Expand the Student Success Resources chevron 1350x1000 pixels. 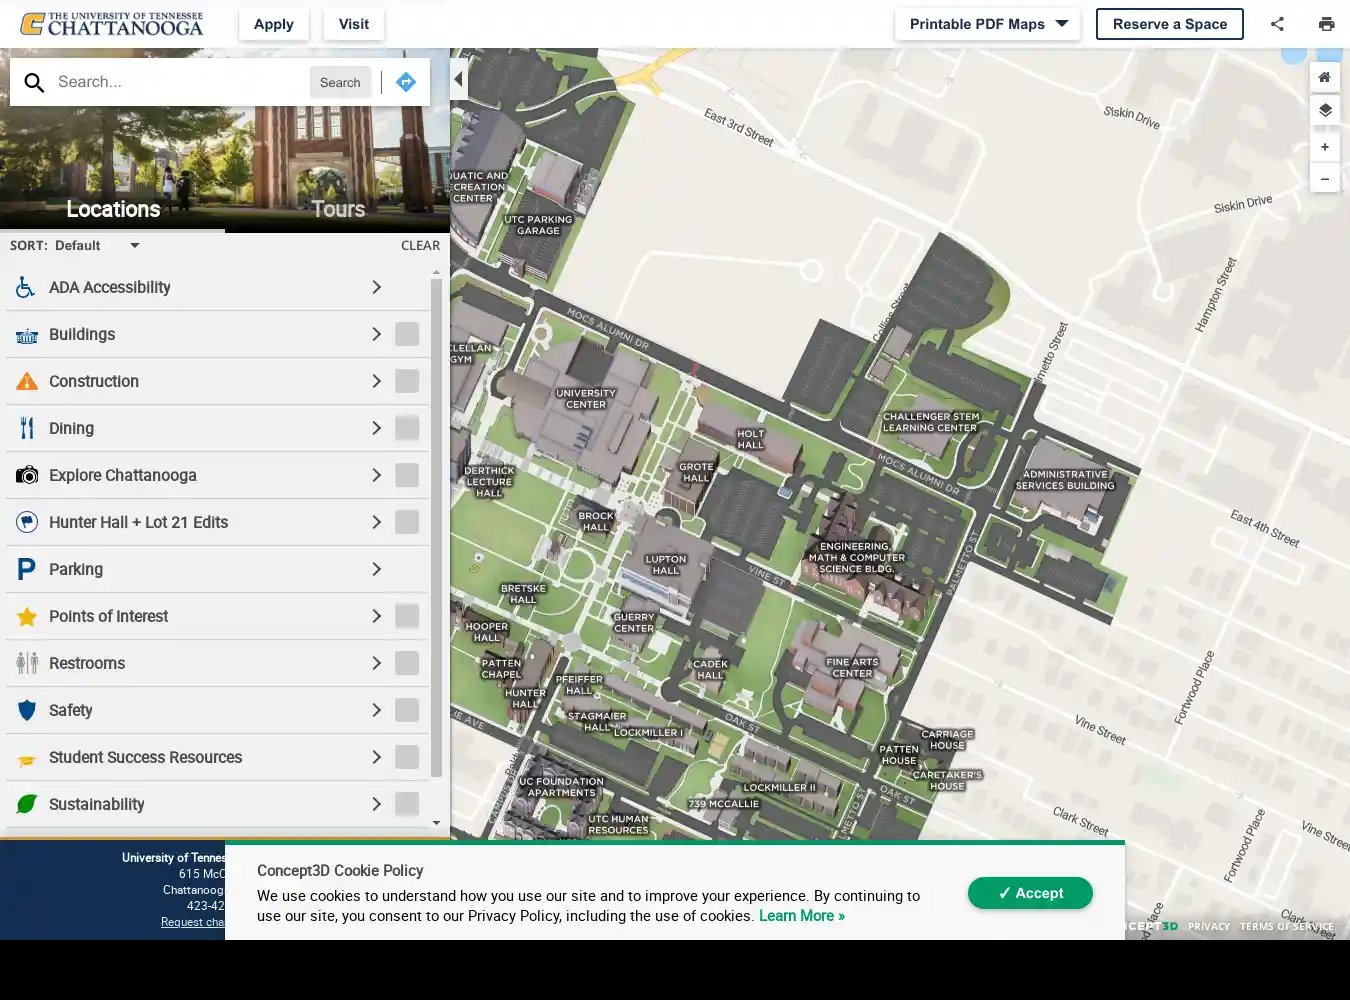(377, 757)
